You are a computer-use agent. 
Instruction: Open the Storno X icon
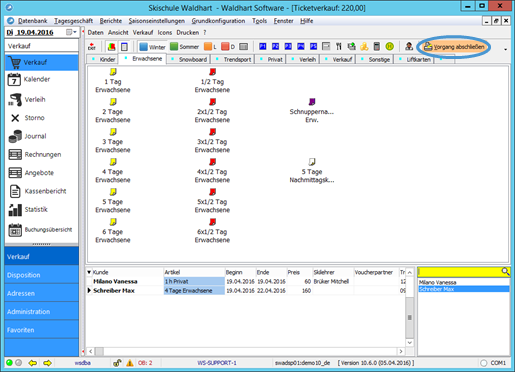pyautogui.click(x=15, y=118)
